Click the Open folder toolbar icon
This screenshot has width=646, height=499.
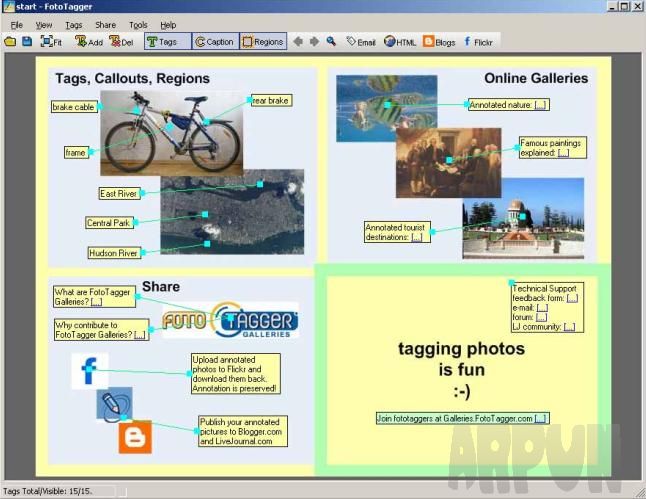pyautogui.click(x=10, y=42)
